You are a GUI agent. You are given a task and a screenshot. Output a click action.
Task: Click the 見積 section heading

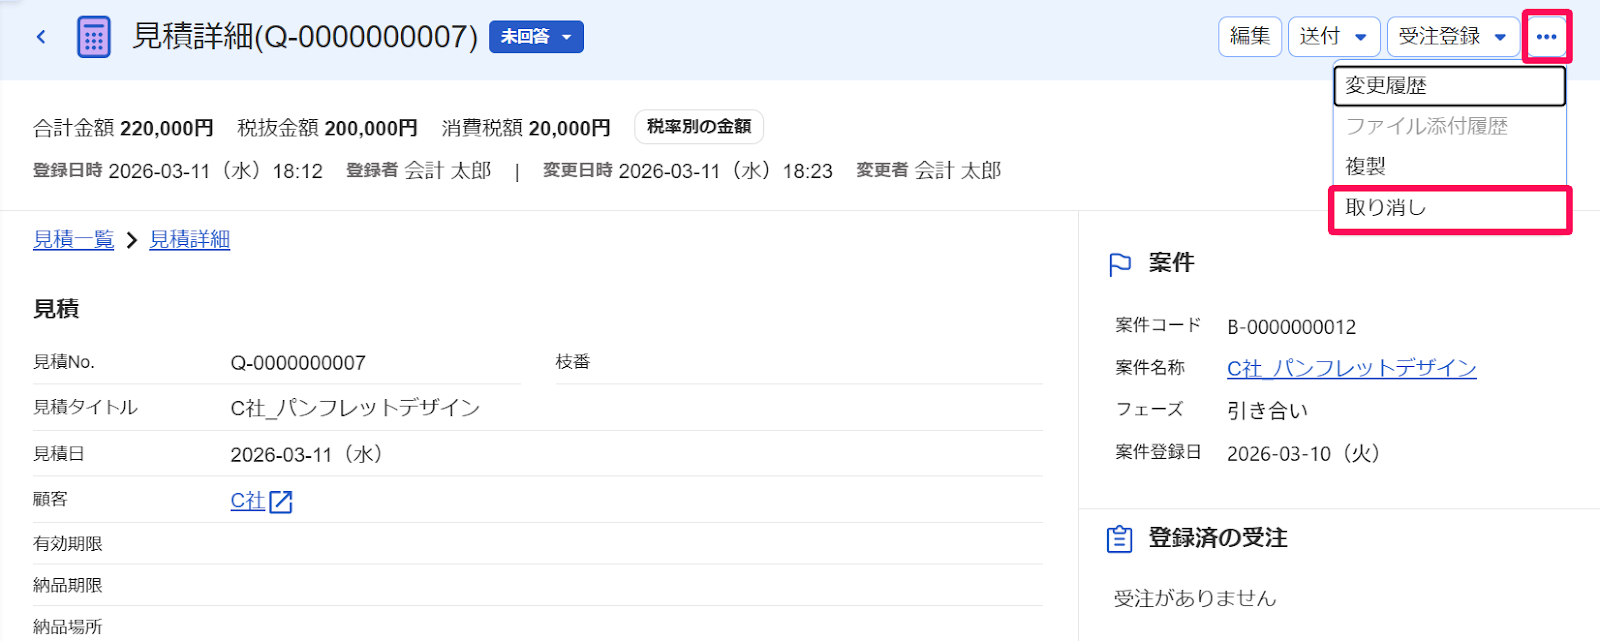(56, 309)
